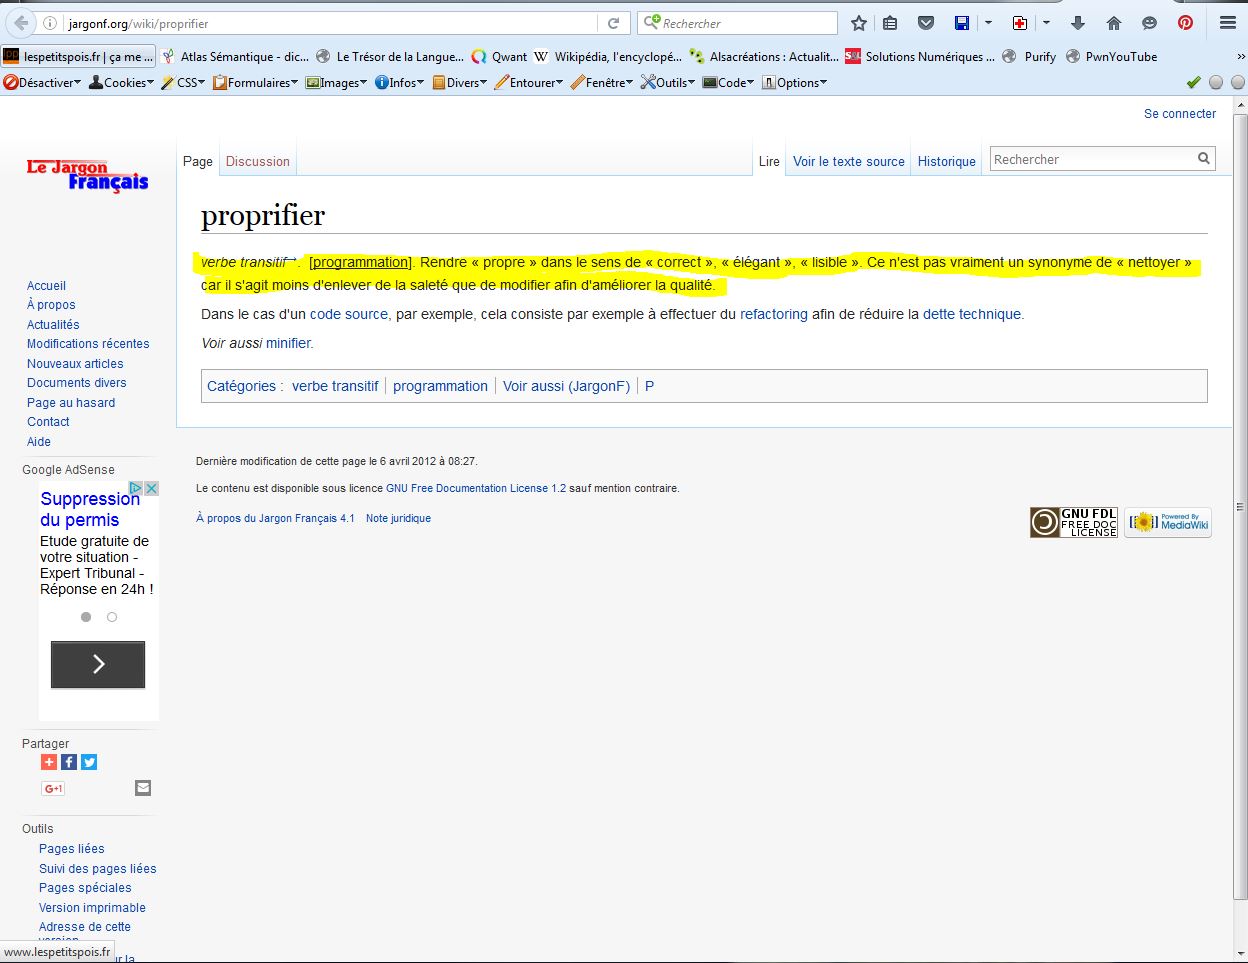Bookmark this page with the star icon
The width and height of the screenshot is (1248, 963).
859,23
